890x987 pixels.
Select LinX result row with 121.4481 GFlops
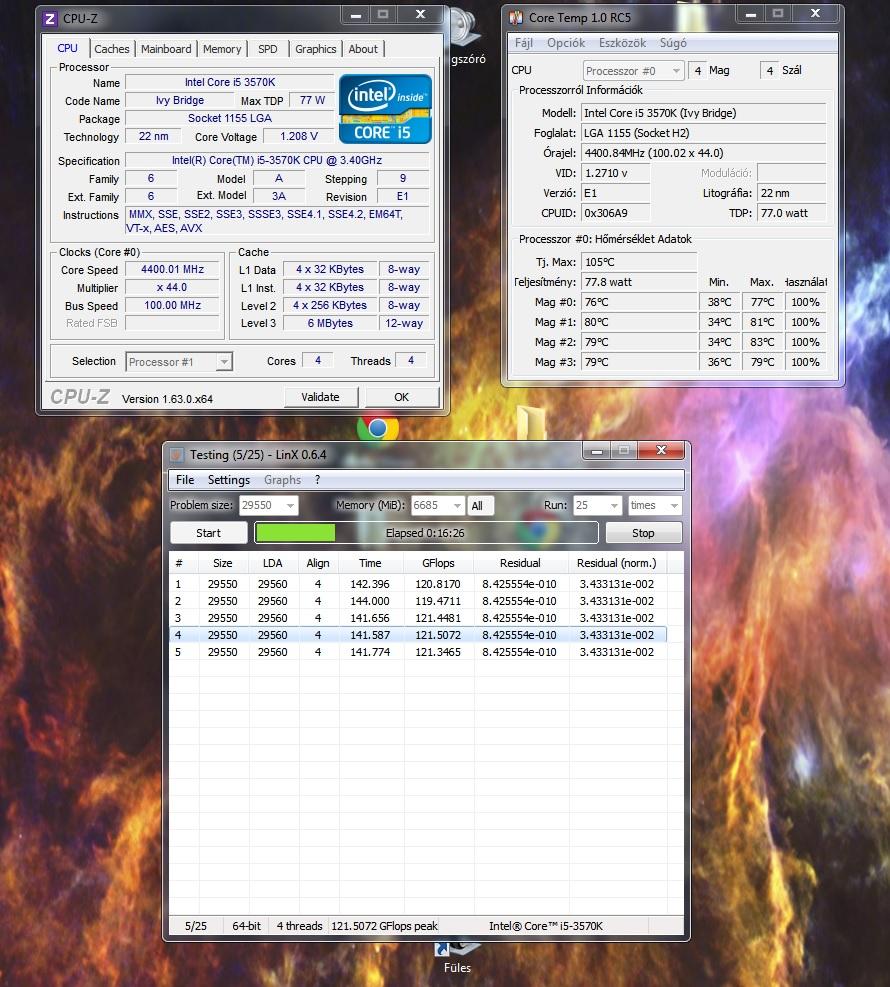tap(417, 618)
